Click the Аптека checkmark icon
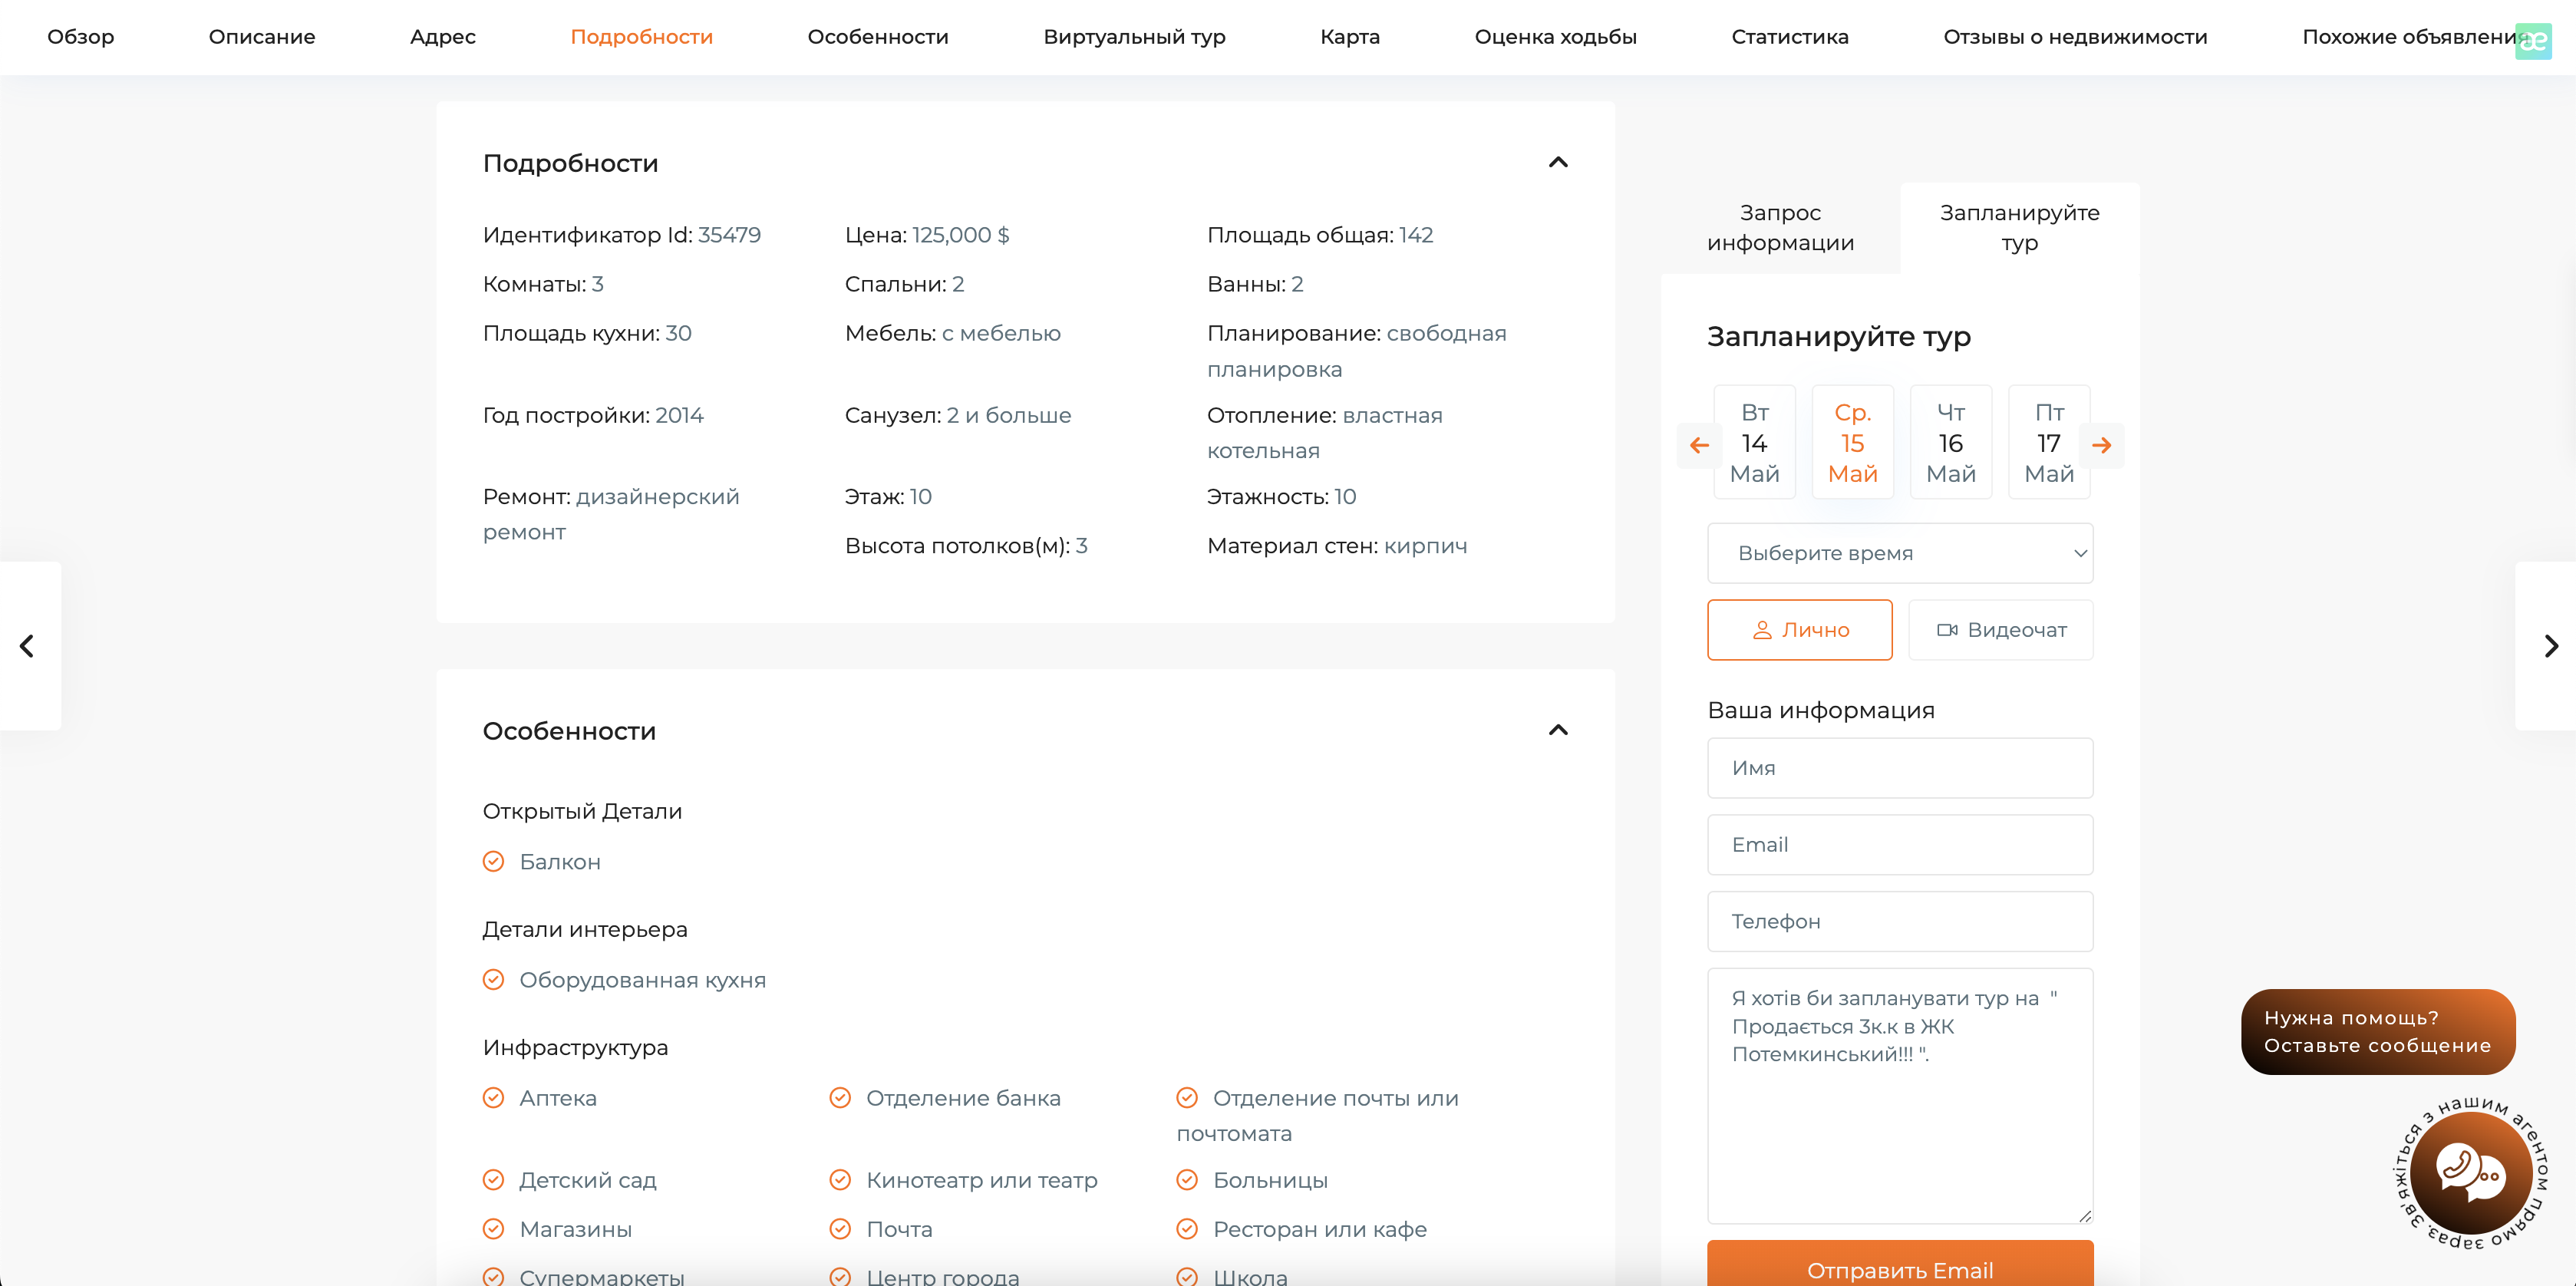2576x1286 pixels. (493, 1098)
